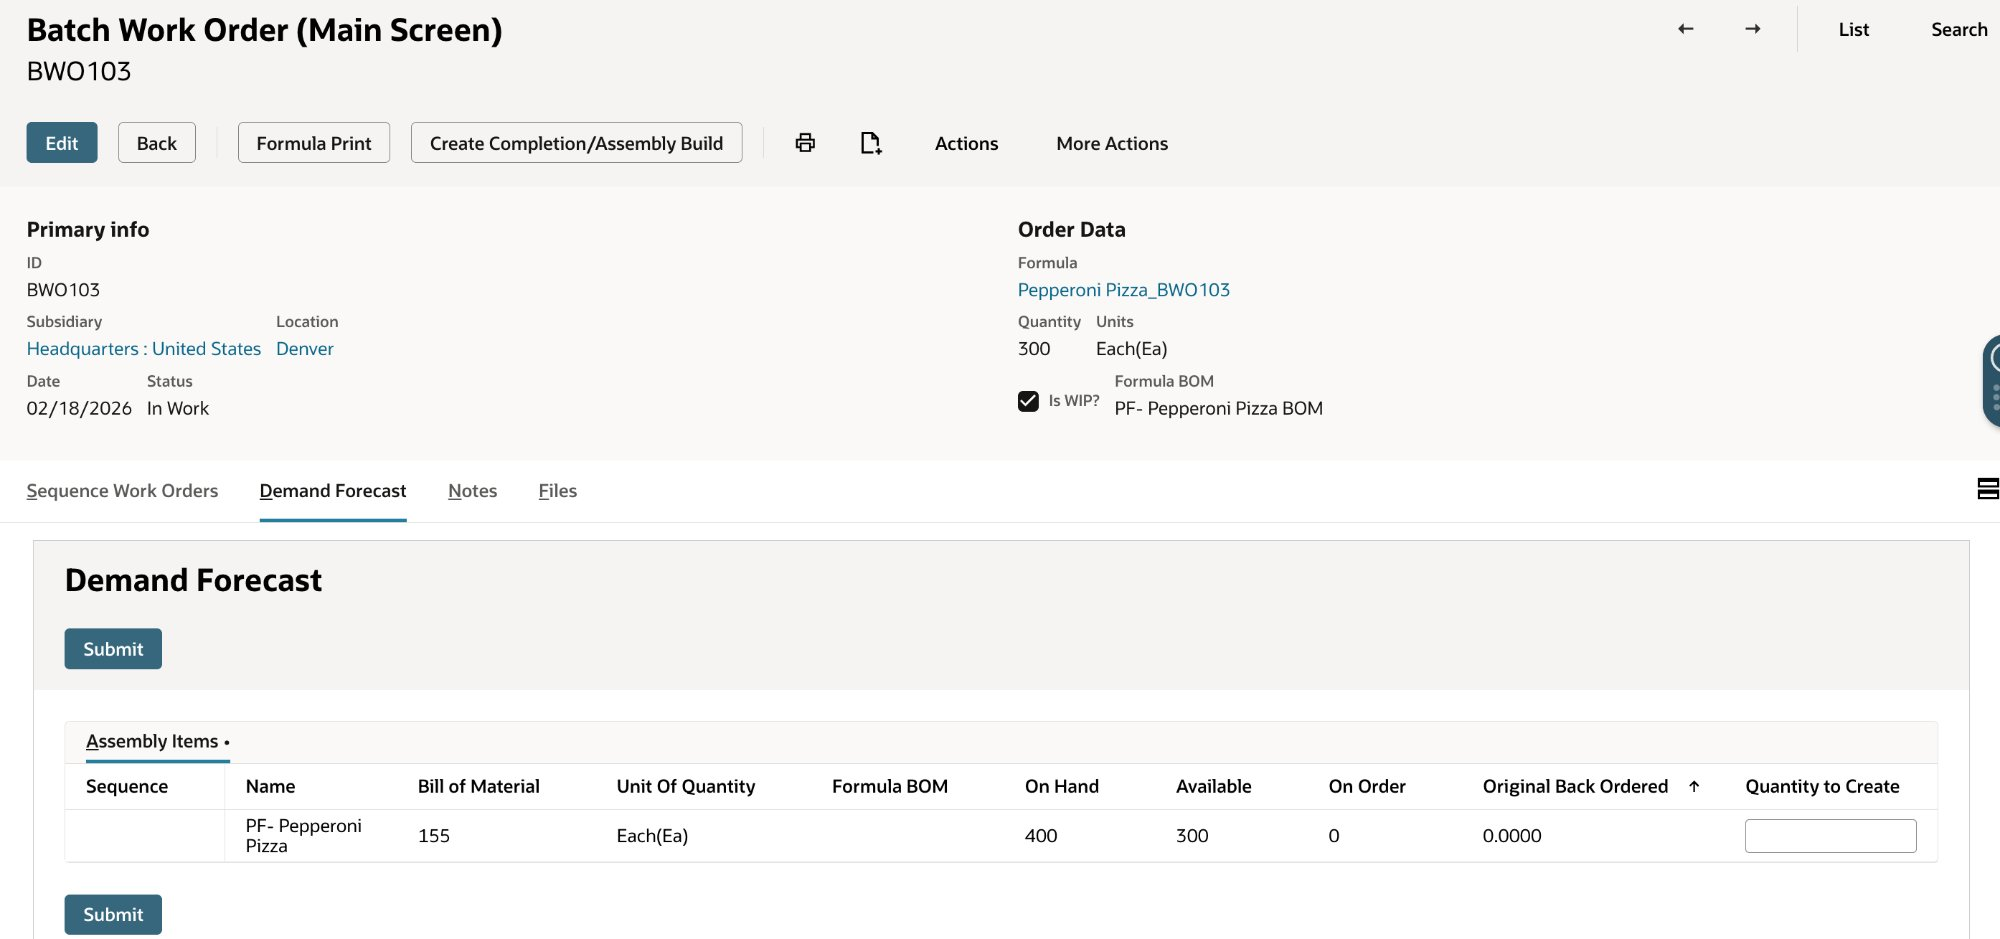Follow the Denver location link
The image size is (2000, 939).
coord(305,349)
